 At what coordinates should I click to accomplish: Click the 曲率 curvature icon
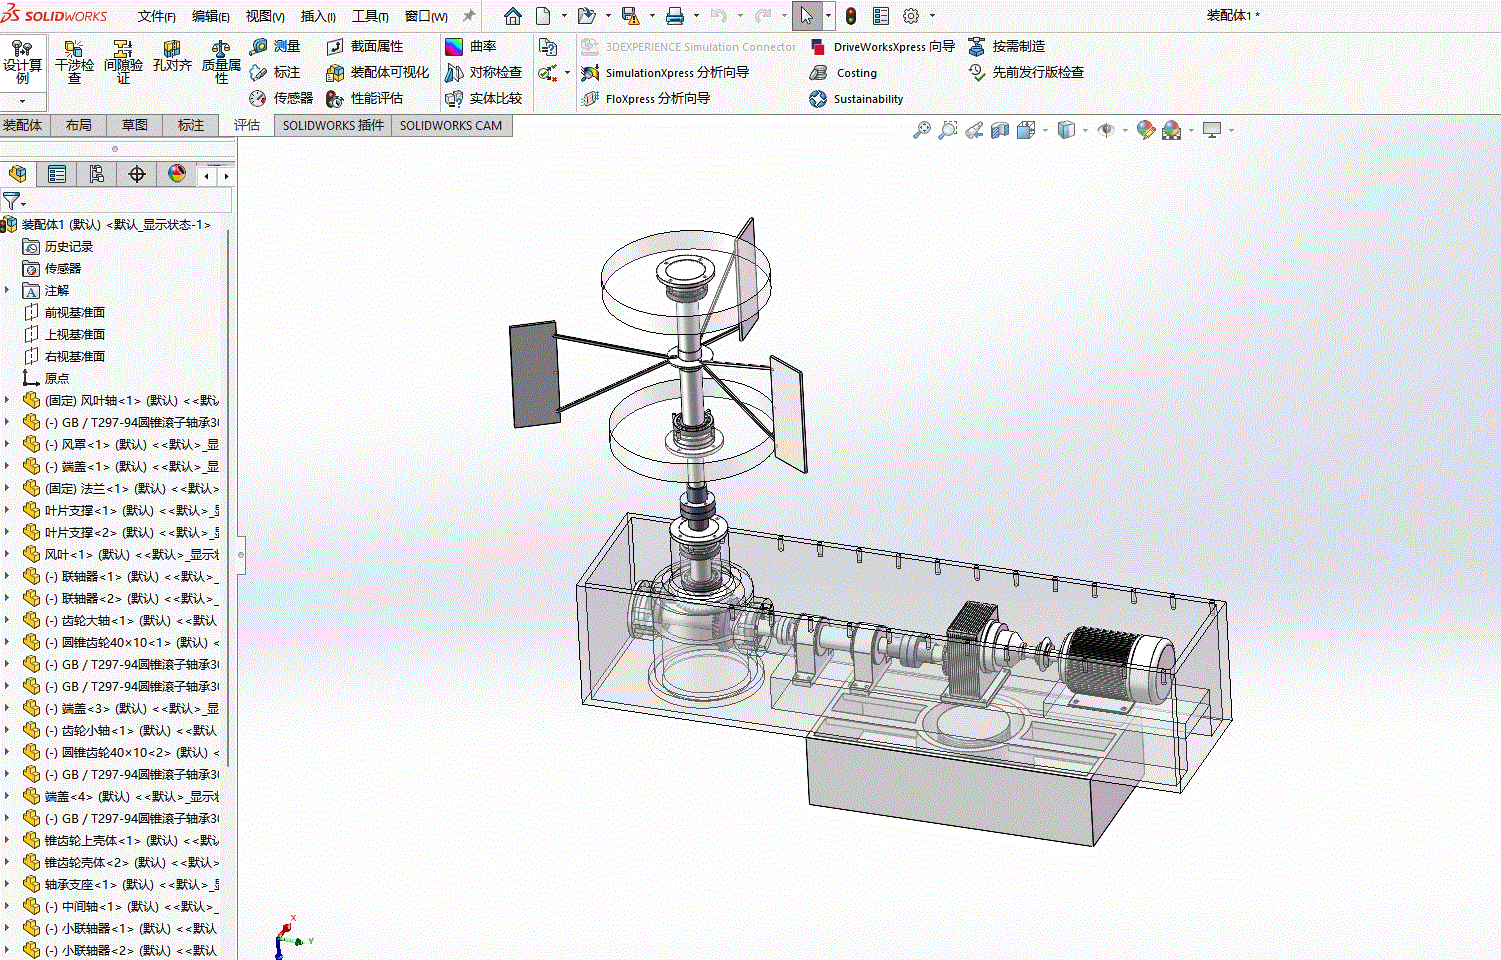click(470, 46)
